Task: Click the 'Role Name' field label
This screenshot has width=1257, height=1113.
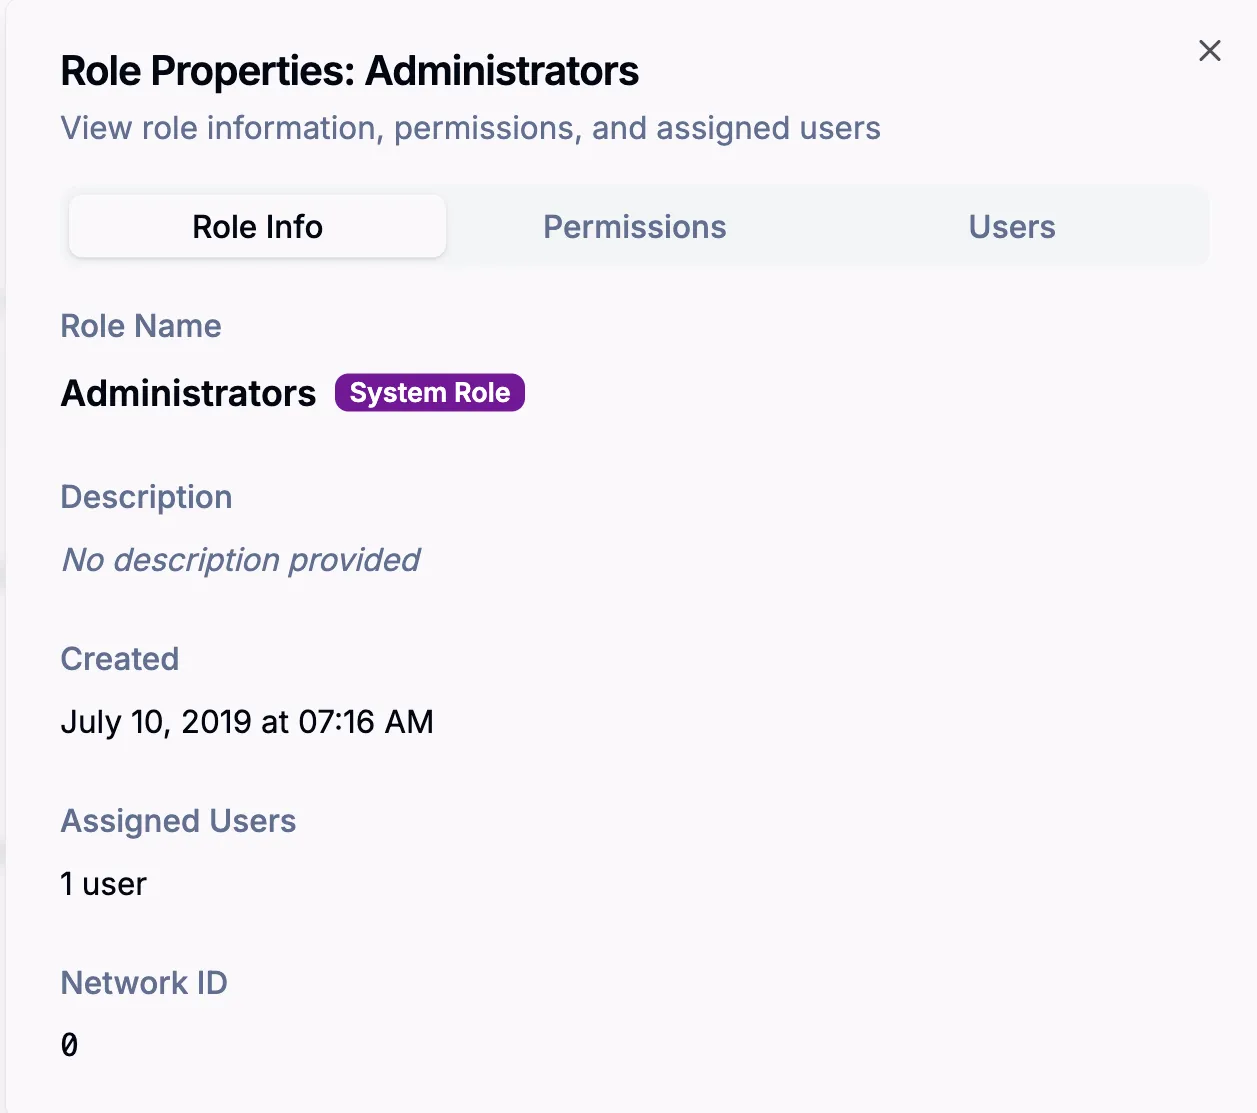Action: coord(141,326)
